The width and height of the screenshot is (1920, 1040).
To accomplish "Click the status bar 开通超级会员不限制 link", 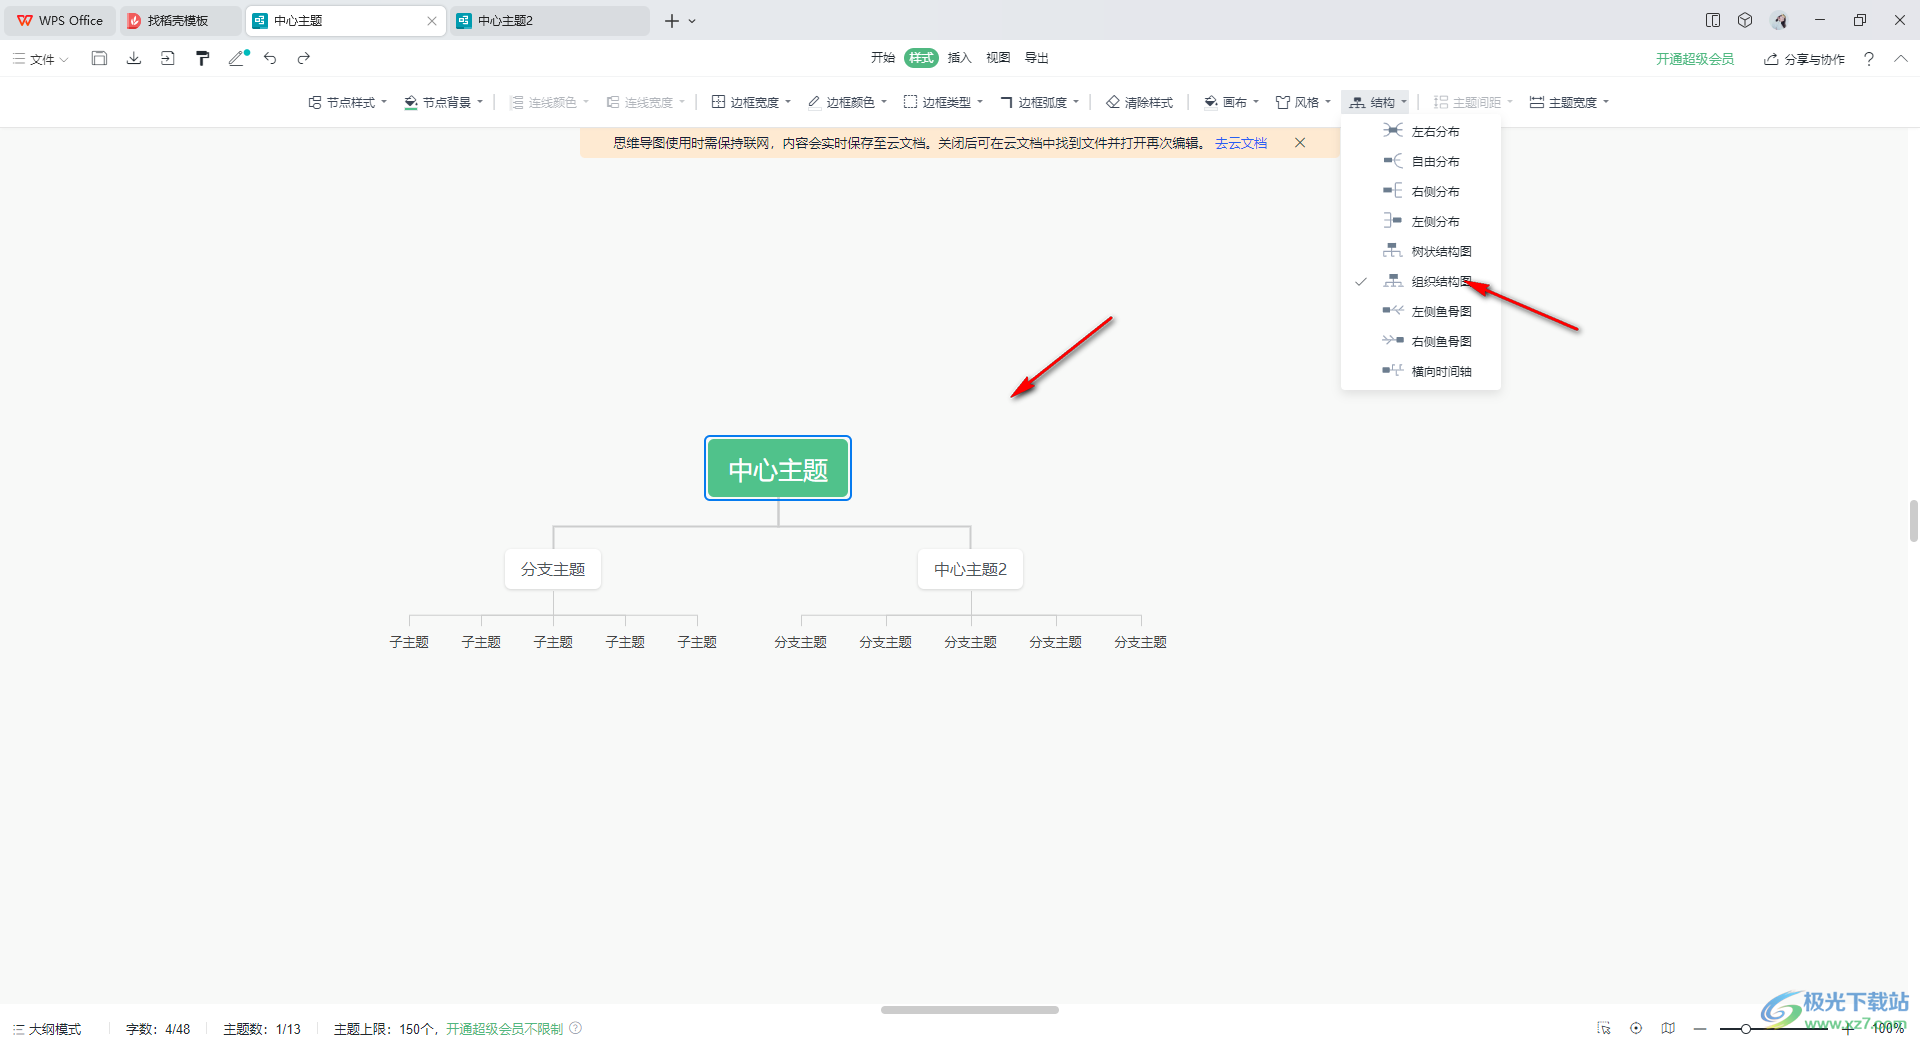I will pyautogui.click(x=504, y=1029).
